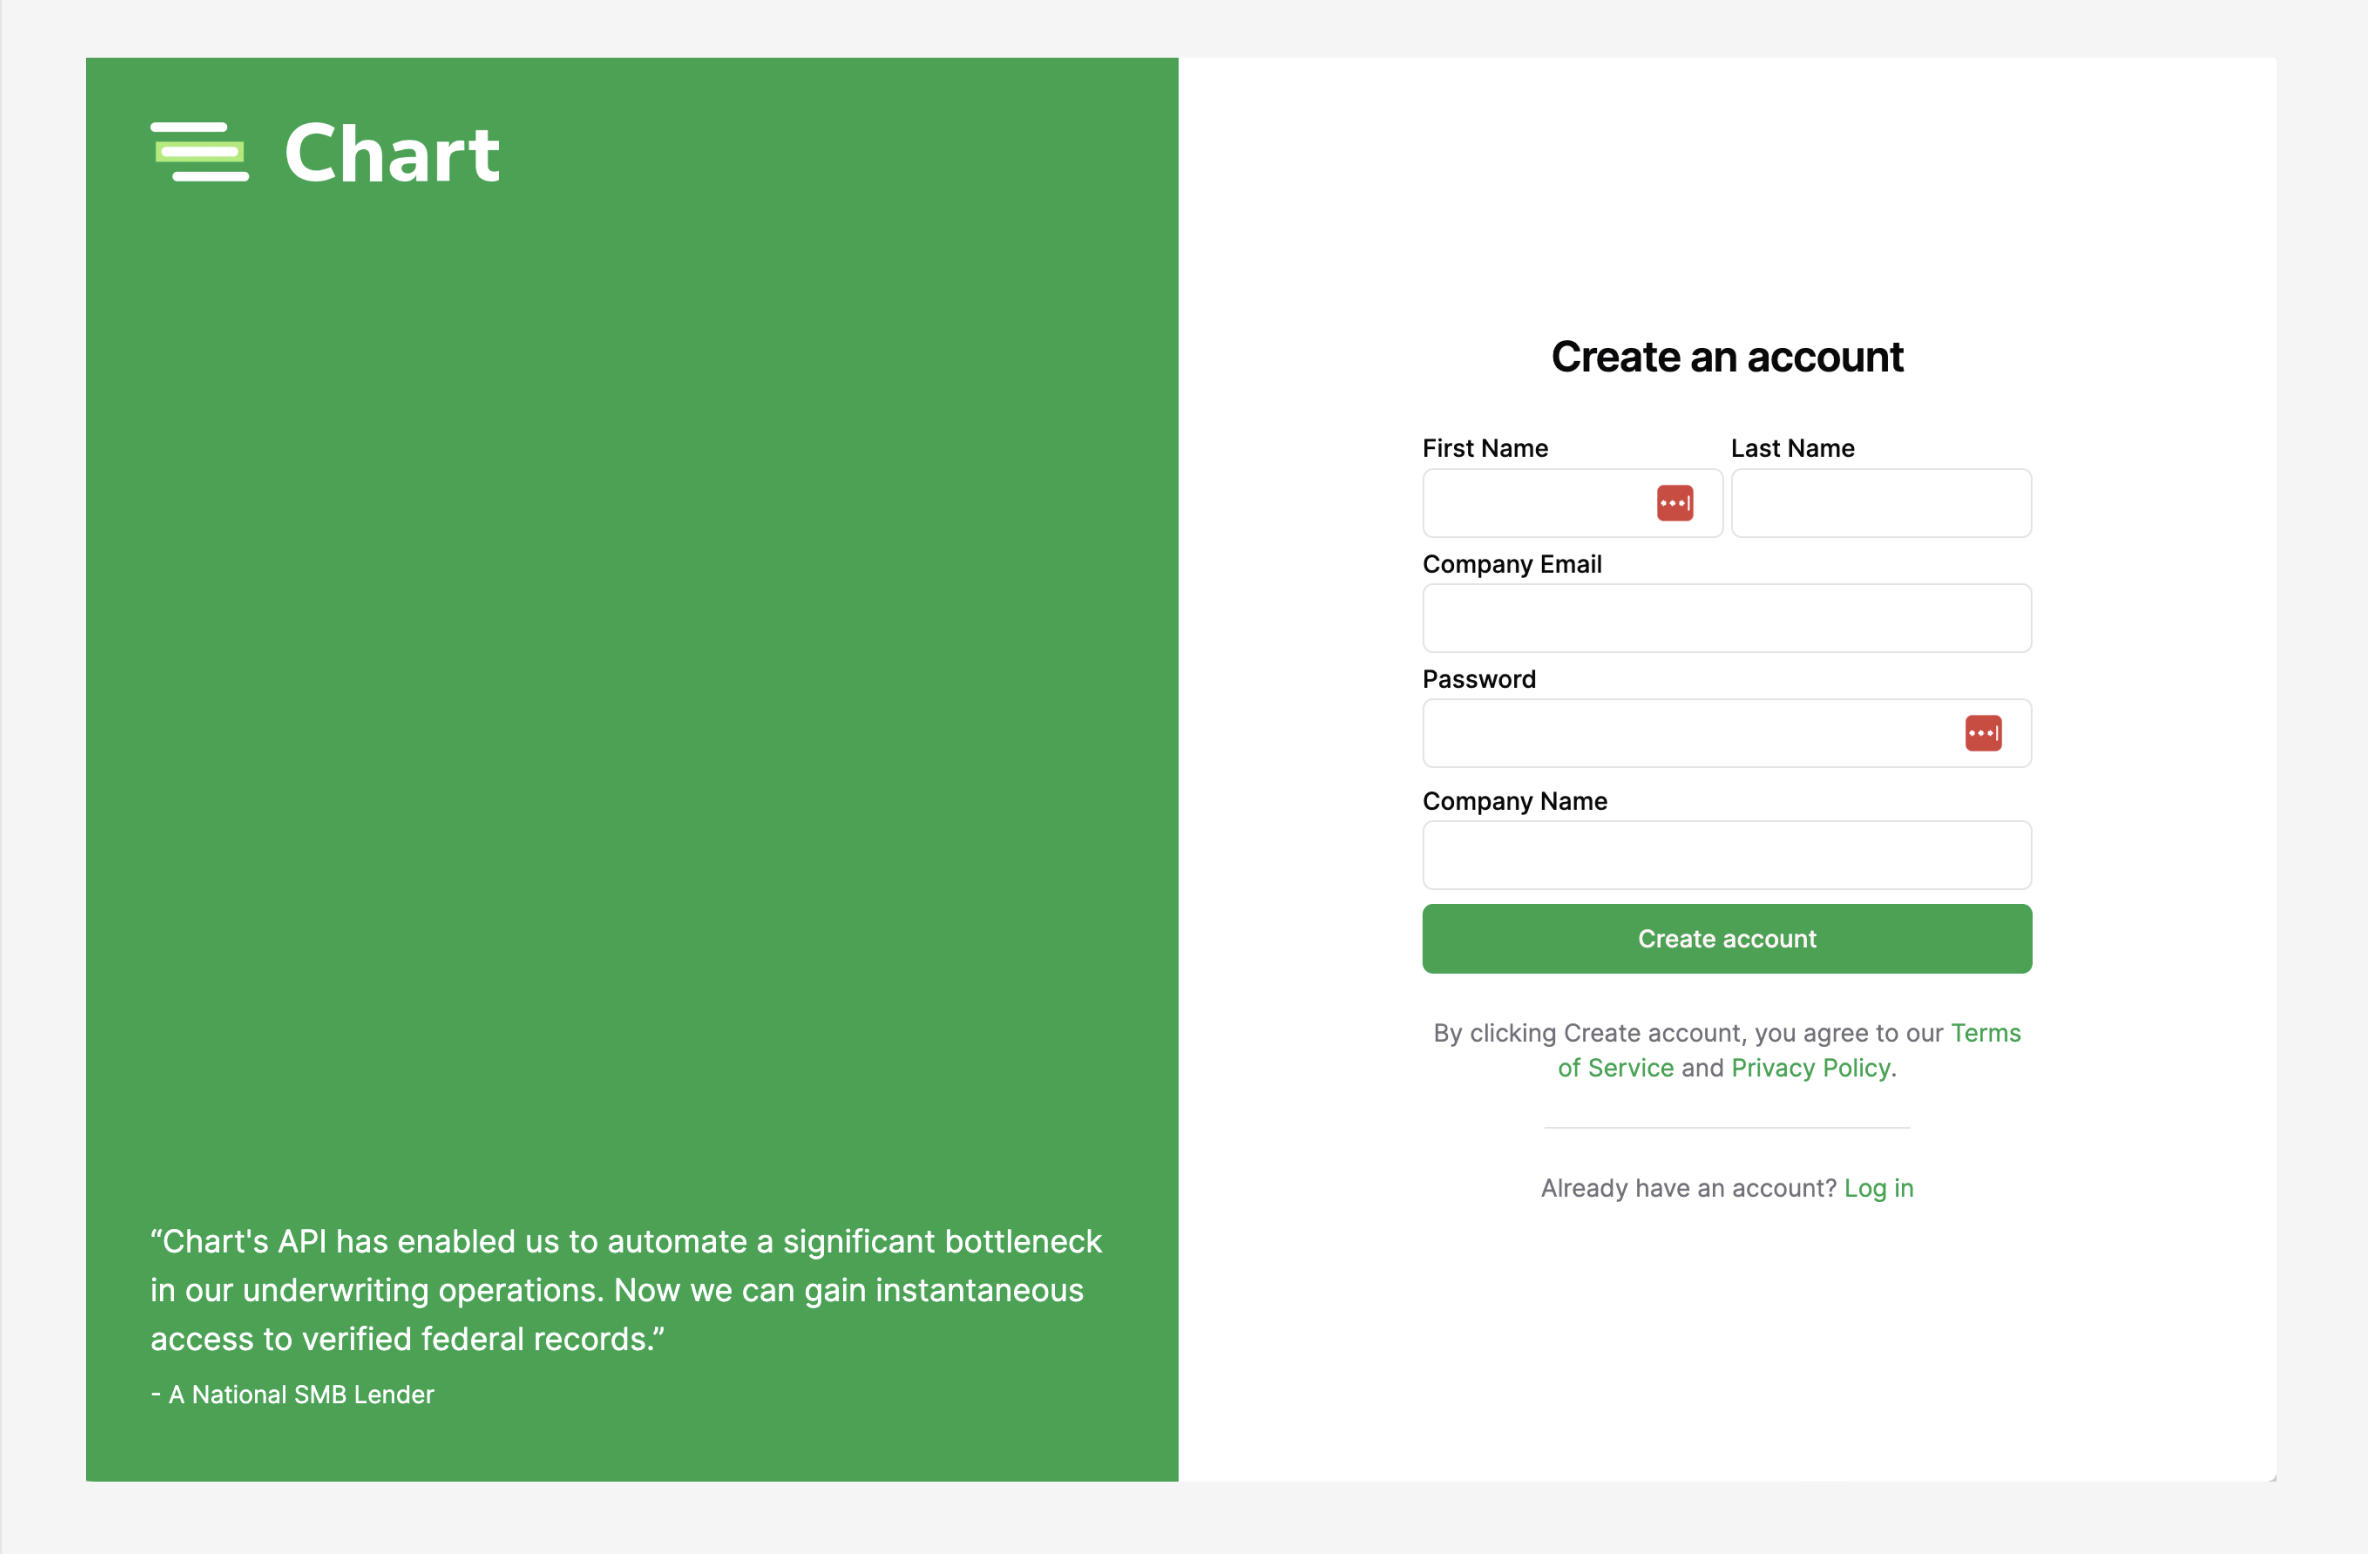This screenshot has height=1554, width=2368.
Task: Select the Company Name input field
Action: tap(1726, 855)
